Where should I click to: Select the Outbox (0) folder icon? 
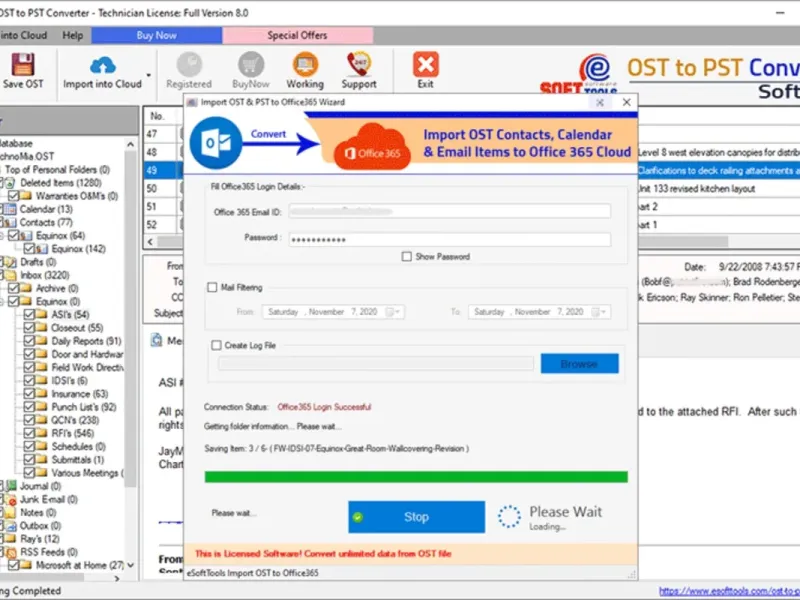(x=11, y=526)
